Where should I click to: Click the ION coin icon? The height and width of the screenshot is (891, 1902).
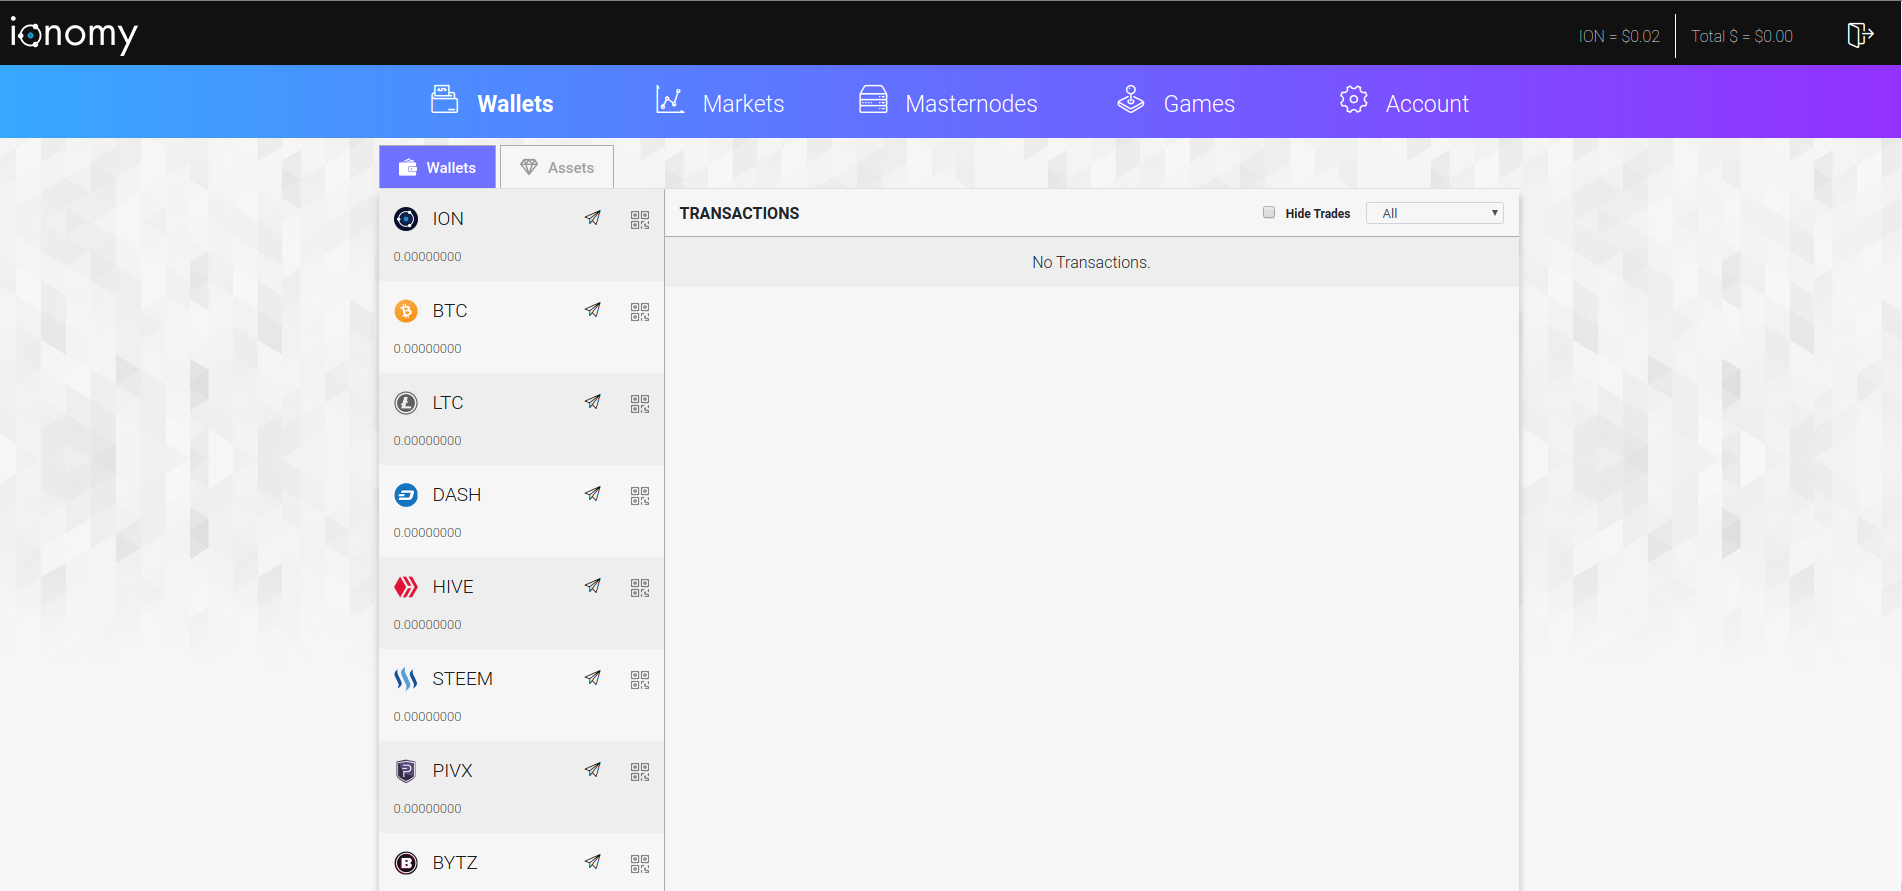click(x=406, y=219)
